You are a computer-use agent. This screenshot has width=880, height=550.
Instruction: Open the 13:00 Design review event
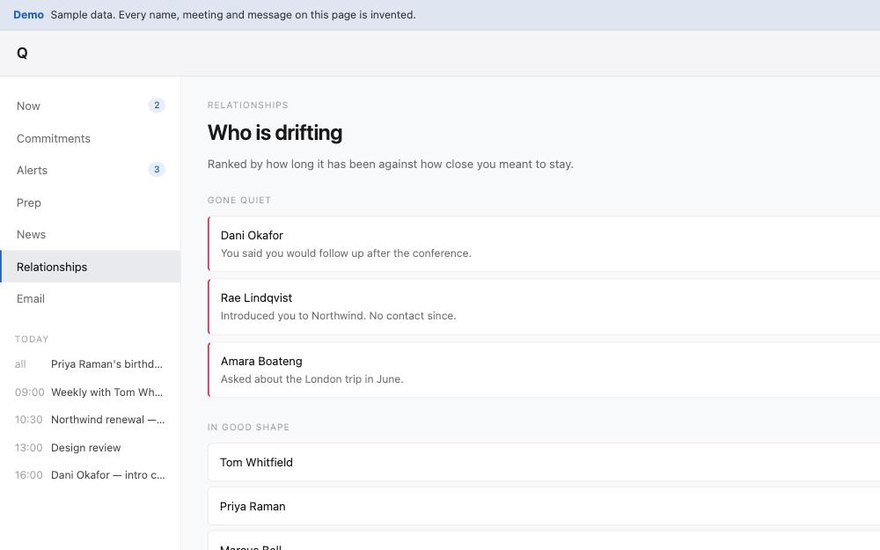[90, 448]
